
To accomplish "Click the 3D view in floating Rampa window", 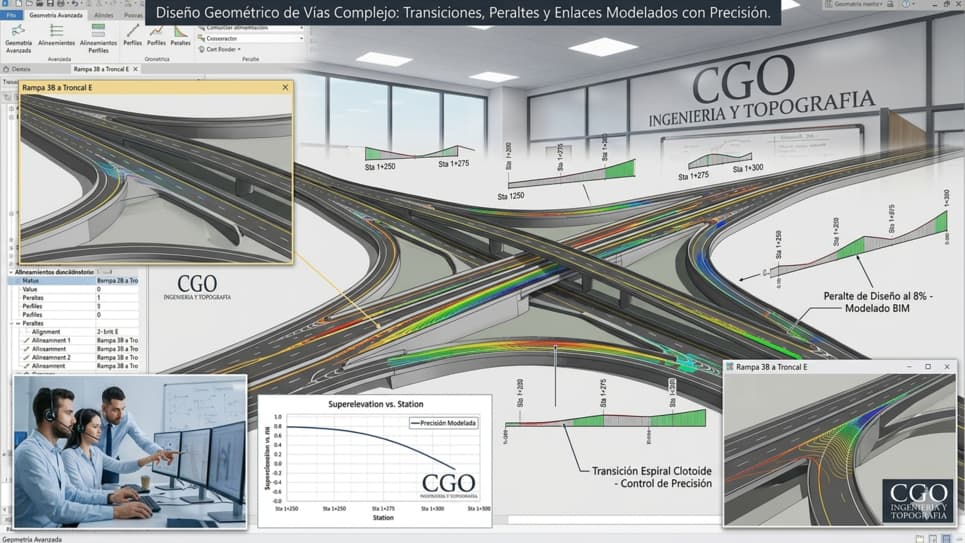I will (839, 449).
